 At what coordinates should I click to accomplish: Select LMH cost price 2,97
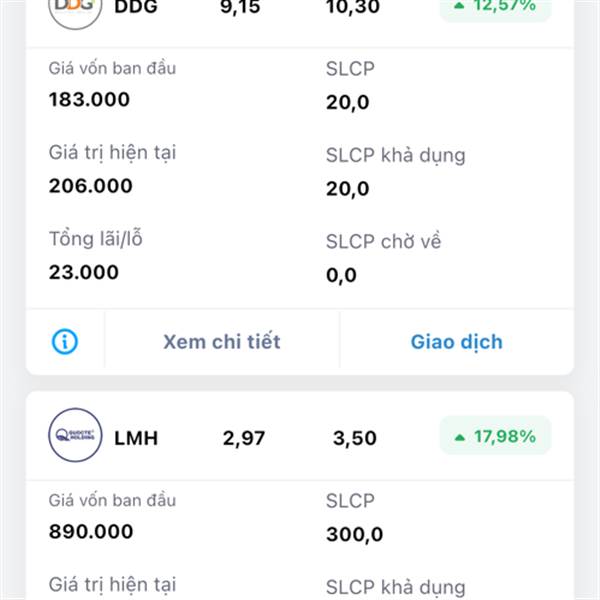point(244,438)
